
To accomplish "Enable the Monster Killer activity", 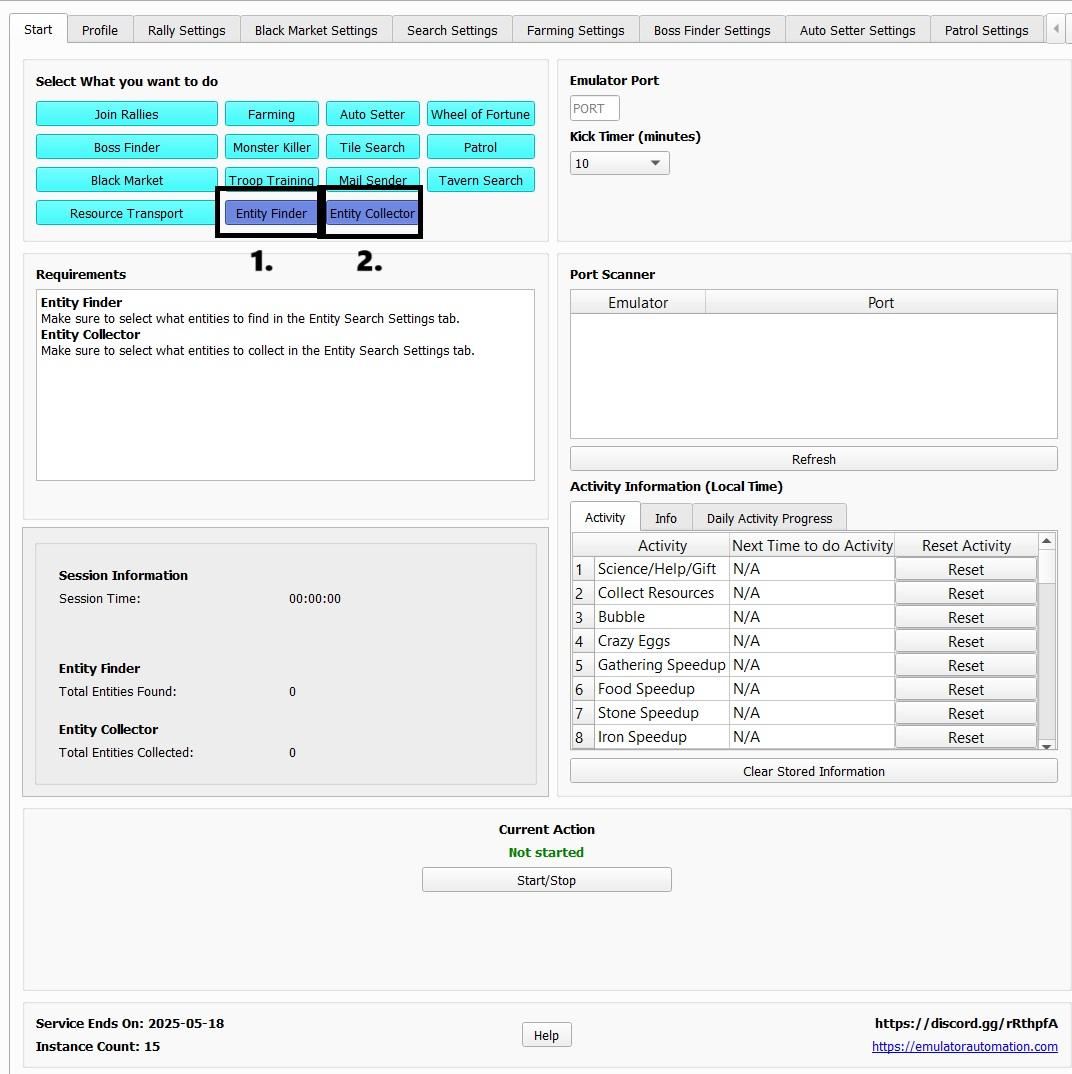I will (271, 147).
